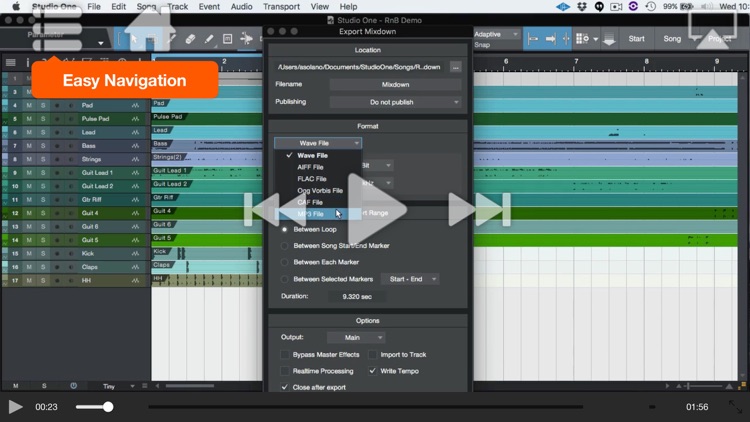Uncheck Close after export
Viewport: 750px width, 422px height.
[285, 387]
